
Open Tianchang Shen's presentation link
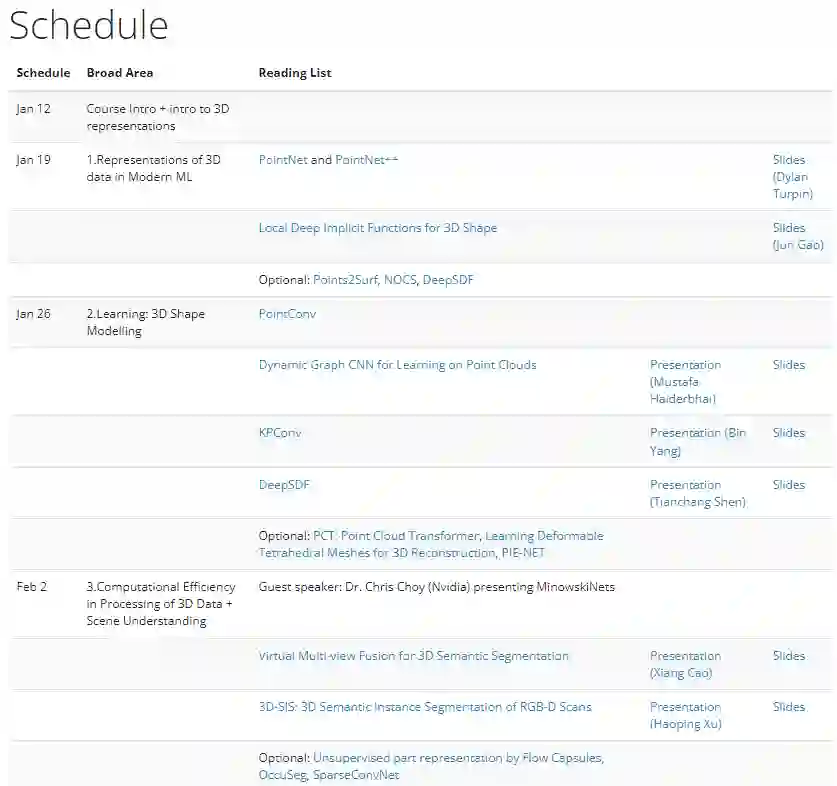coord(697,493)
